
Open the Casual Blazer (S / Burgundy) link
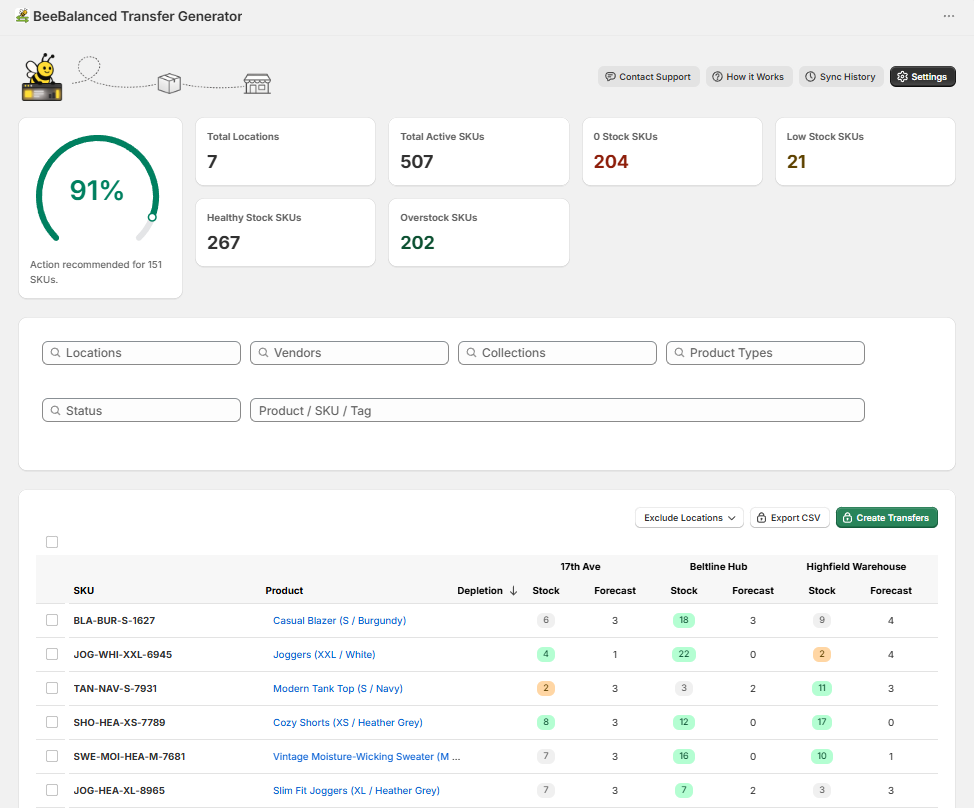coord(339,620)
